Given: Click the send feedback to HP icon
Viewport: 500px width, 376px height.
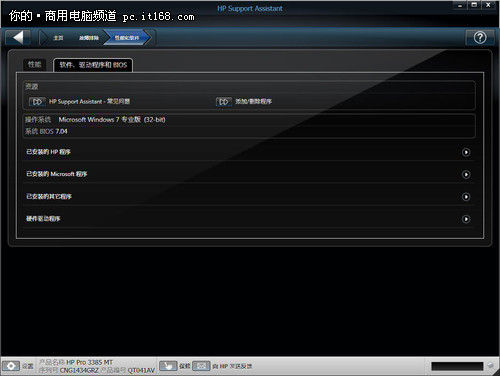Looking at the screenshot, I should 201,366.
